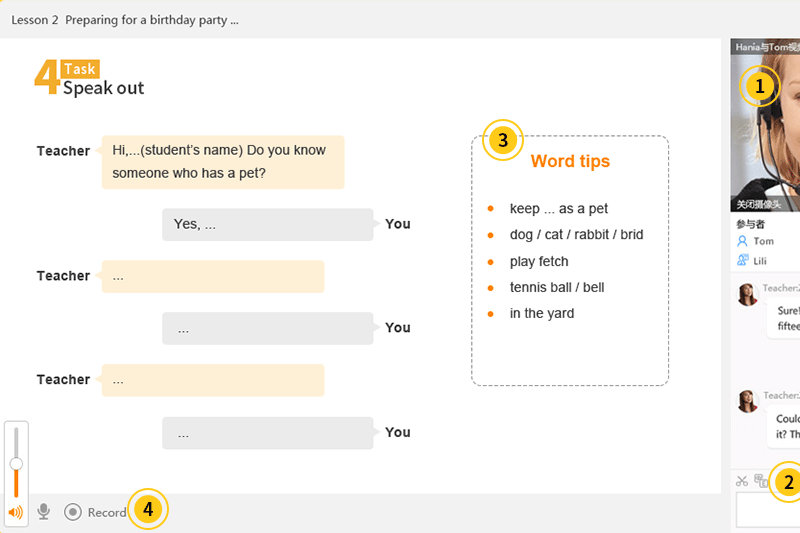Click Lili's participant icon
This screenshot has height=533, width=800.
742,259
